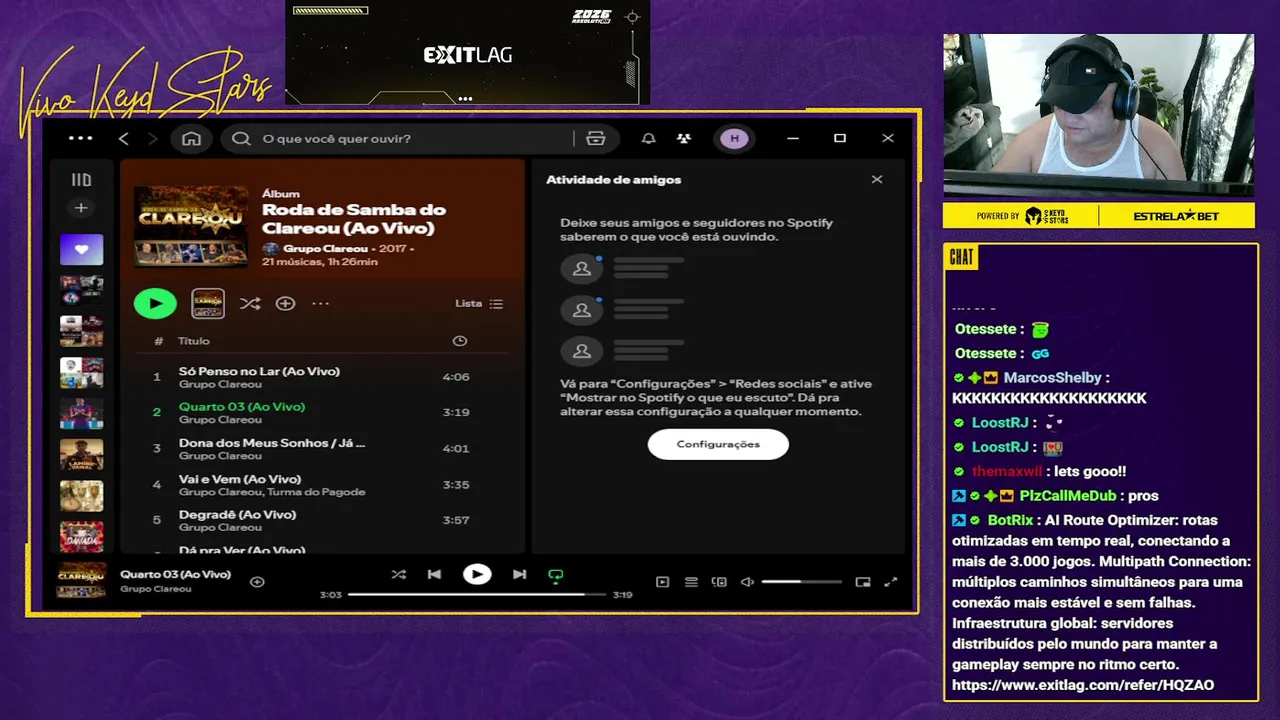The width and height of the screenshot is (1280, 720).
Task: Minimize the Spotify window
Action: (x=793, y=139)
